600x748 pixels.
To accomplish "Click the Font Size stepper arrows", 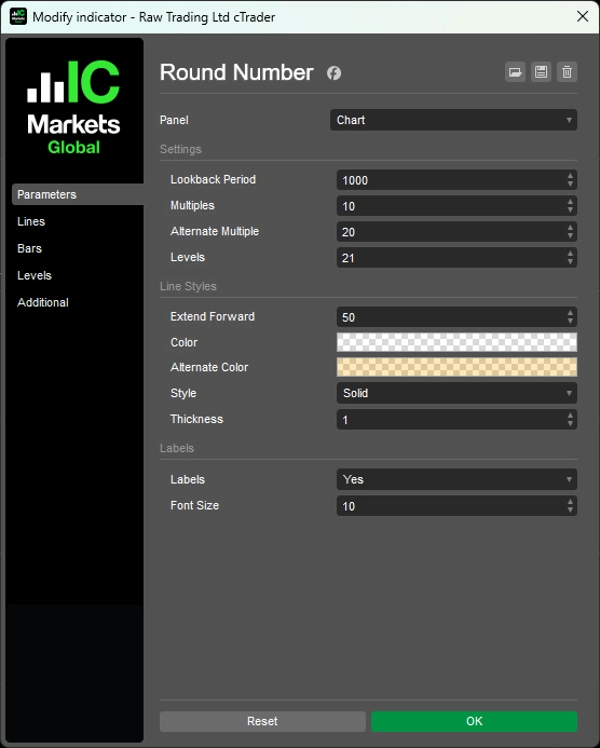I will pyautogui.click(x=570, y=506).
